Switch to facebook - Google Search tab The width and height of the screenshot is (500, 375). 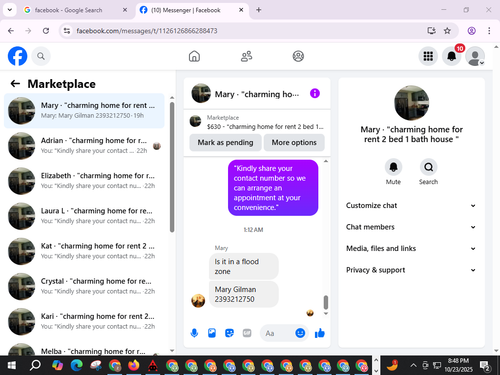click(x=76, y=10)
